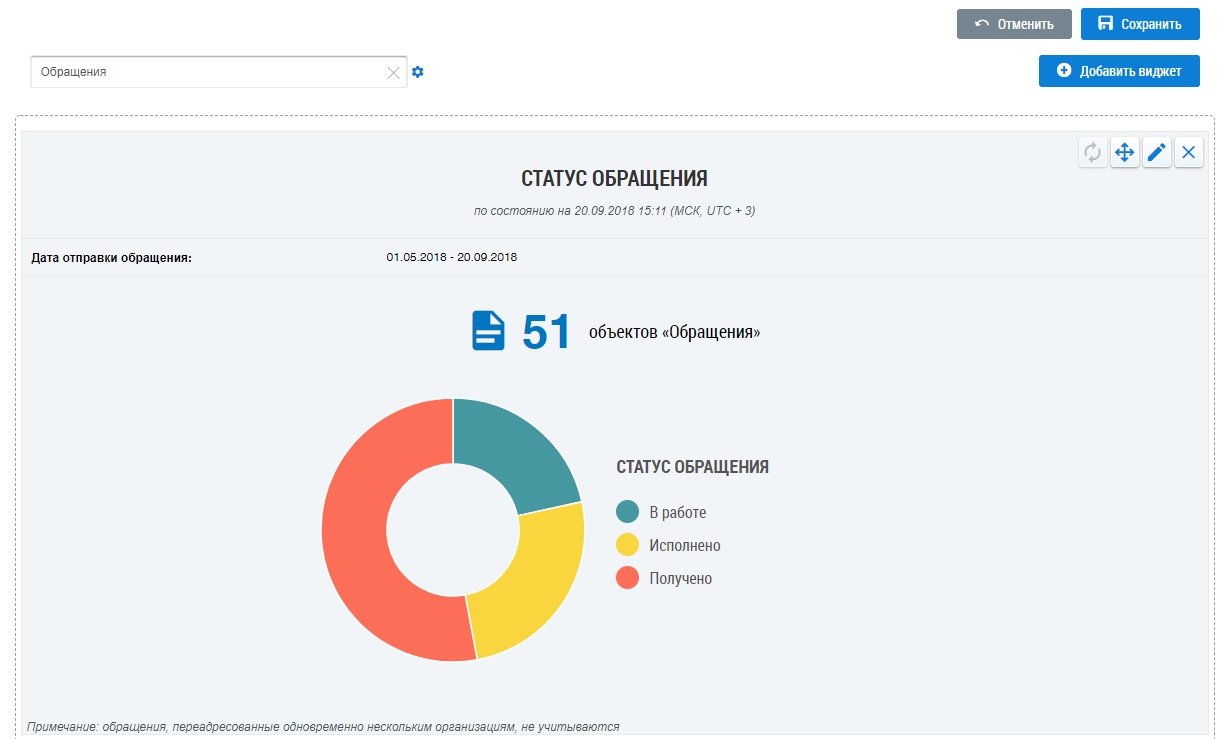
Task: Click the move widget arrows icon
Action: pyautogui.click(x=1124, y=153)
